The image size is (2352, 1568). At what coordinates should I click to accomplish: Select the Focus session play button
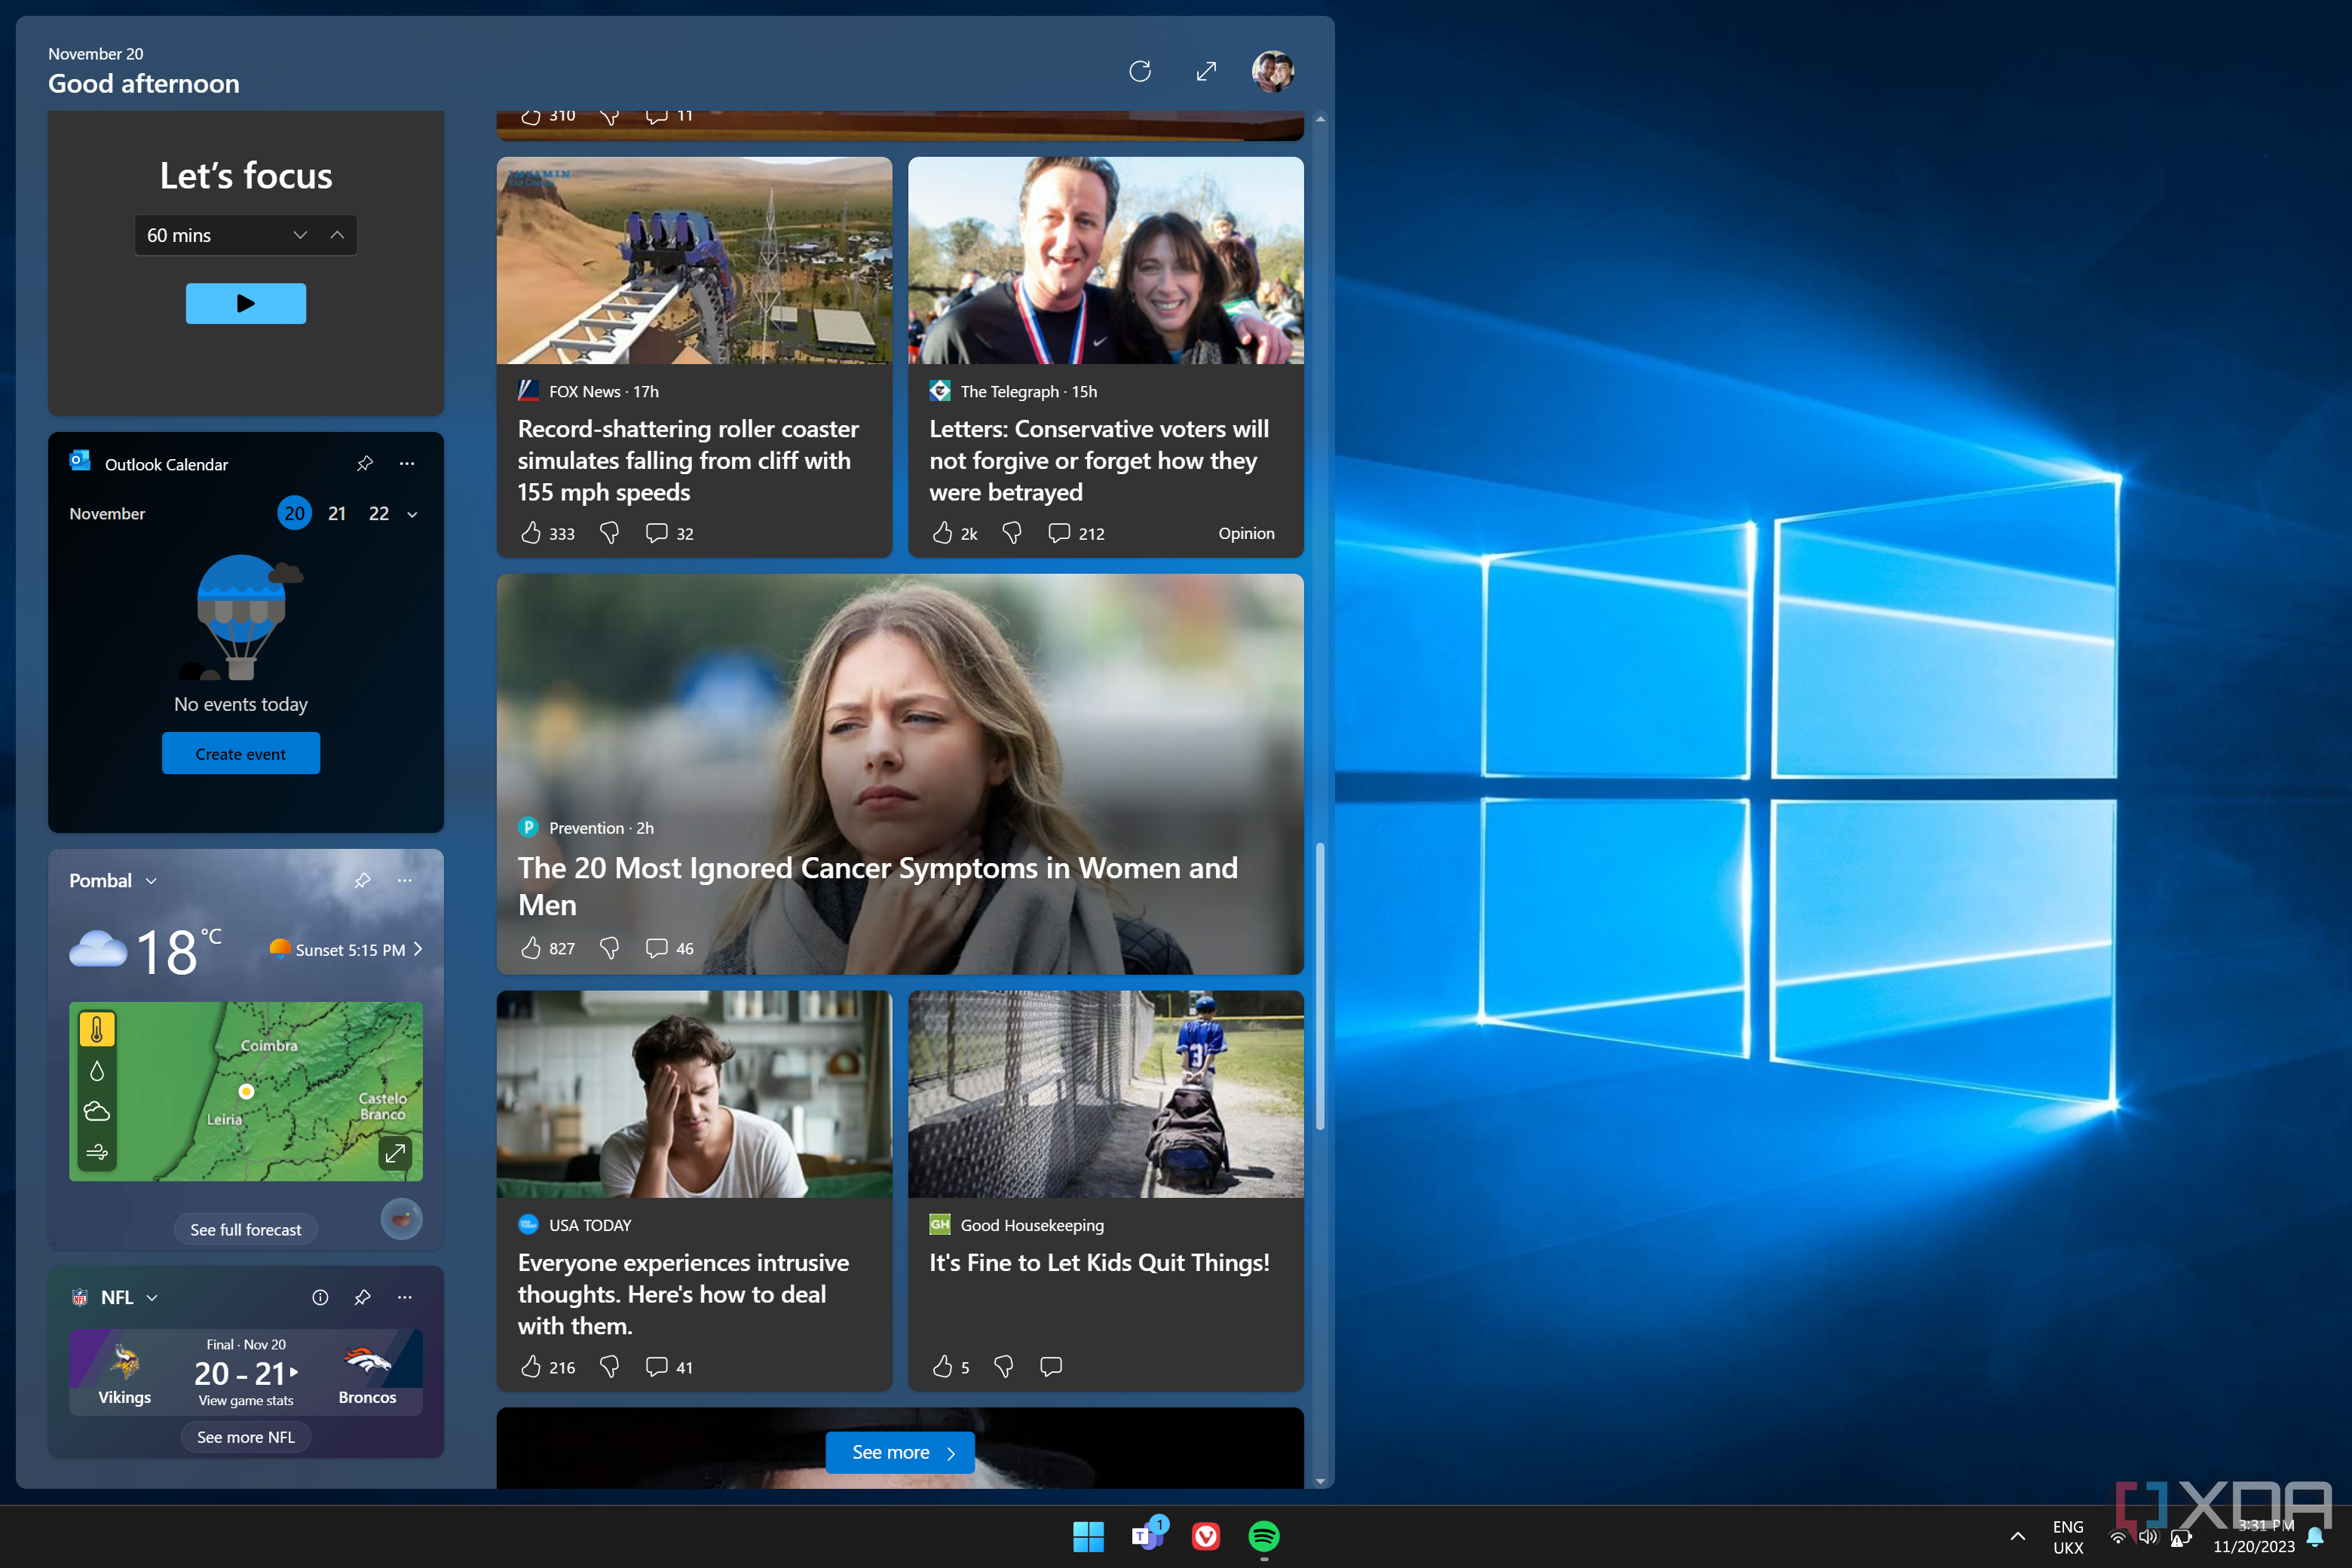point(247,303)
